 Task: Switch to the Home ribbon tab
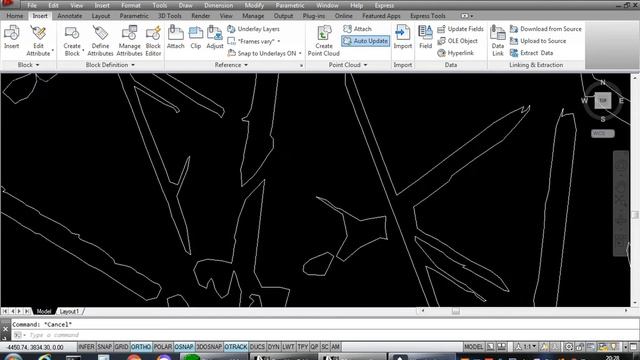[x=15, y=16]
